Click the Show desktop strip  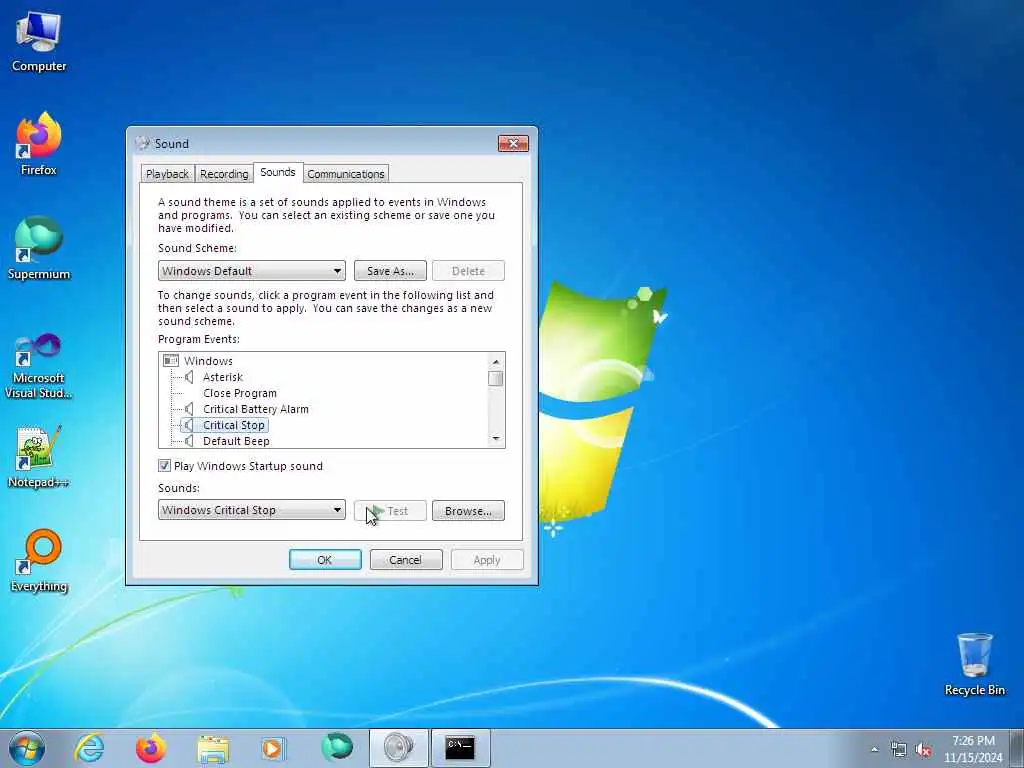[1017, 748]
